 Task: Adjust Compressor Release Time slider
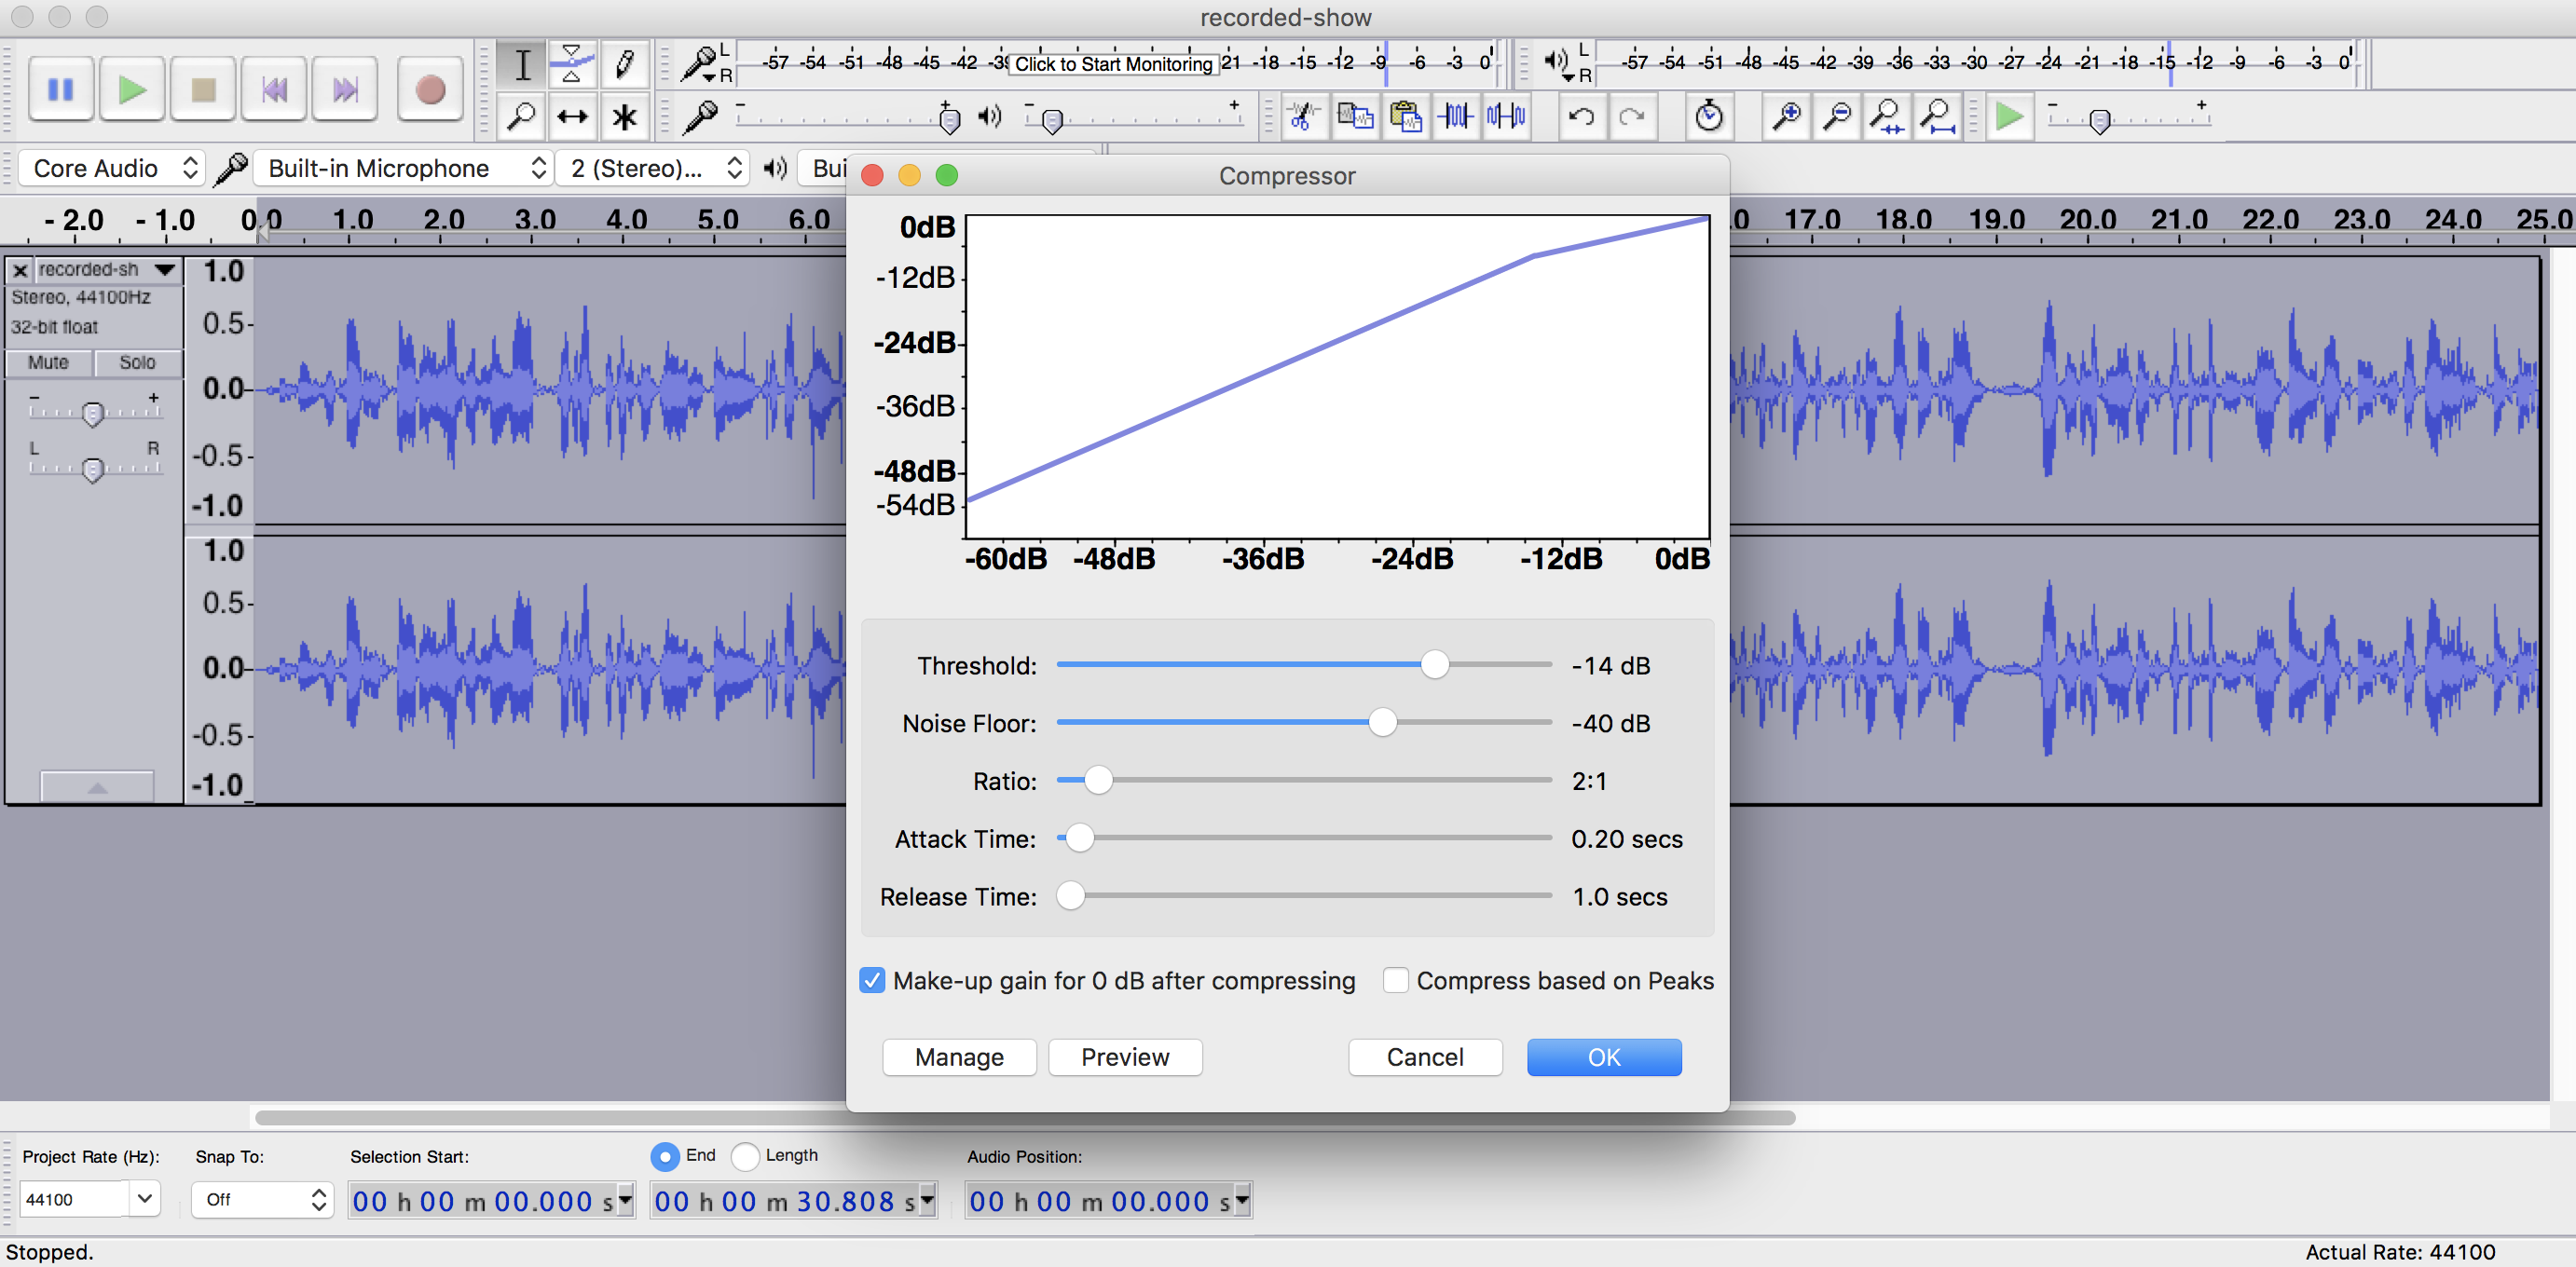(x=1070, y=896)
